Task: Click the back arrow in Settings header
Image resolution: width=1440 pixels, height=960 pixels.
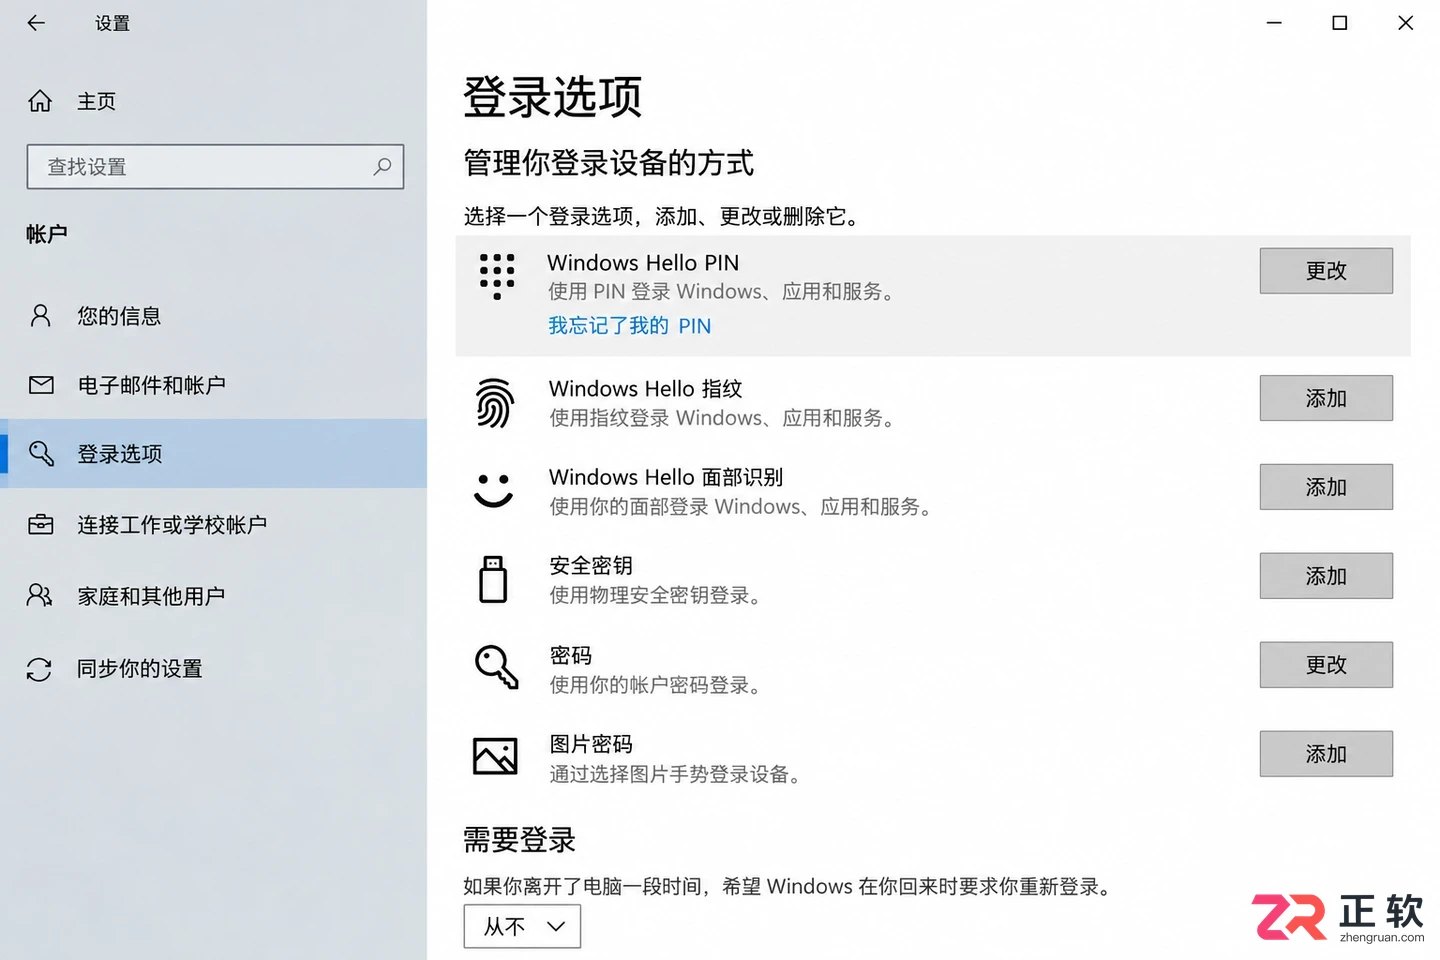Action: pos(36,22)
